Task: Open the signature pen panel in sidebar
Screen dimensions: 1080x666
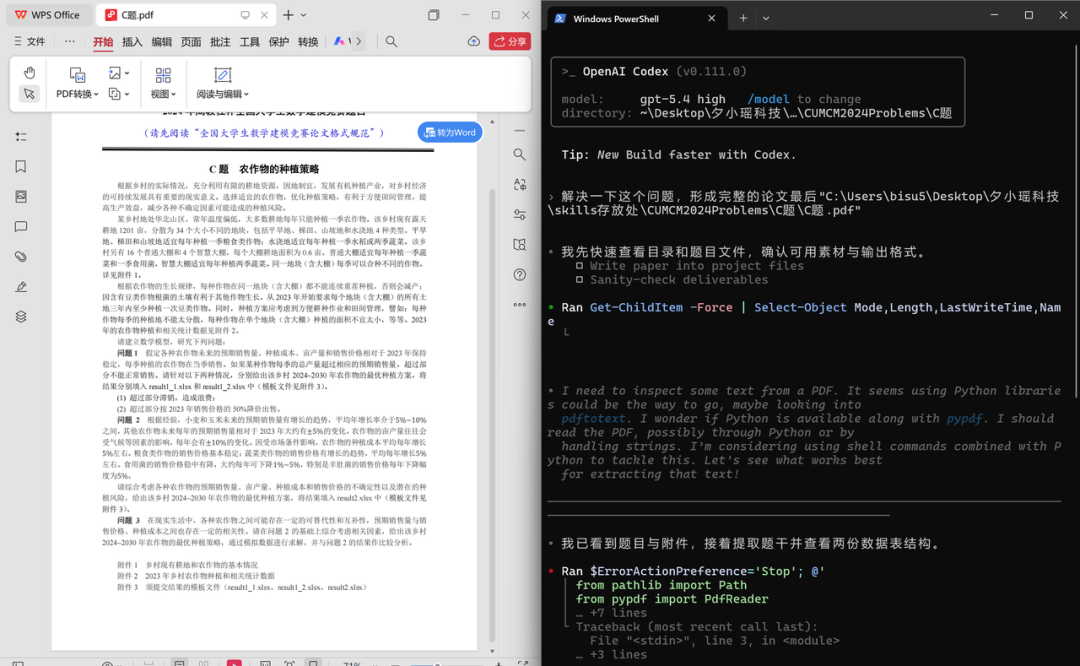Action: pyautogui.click(x=21, y=287)
